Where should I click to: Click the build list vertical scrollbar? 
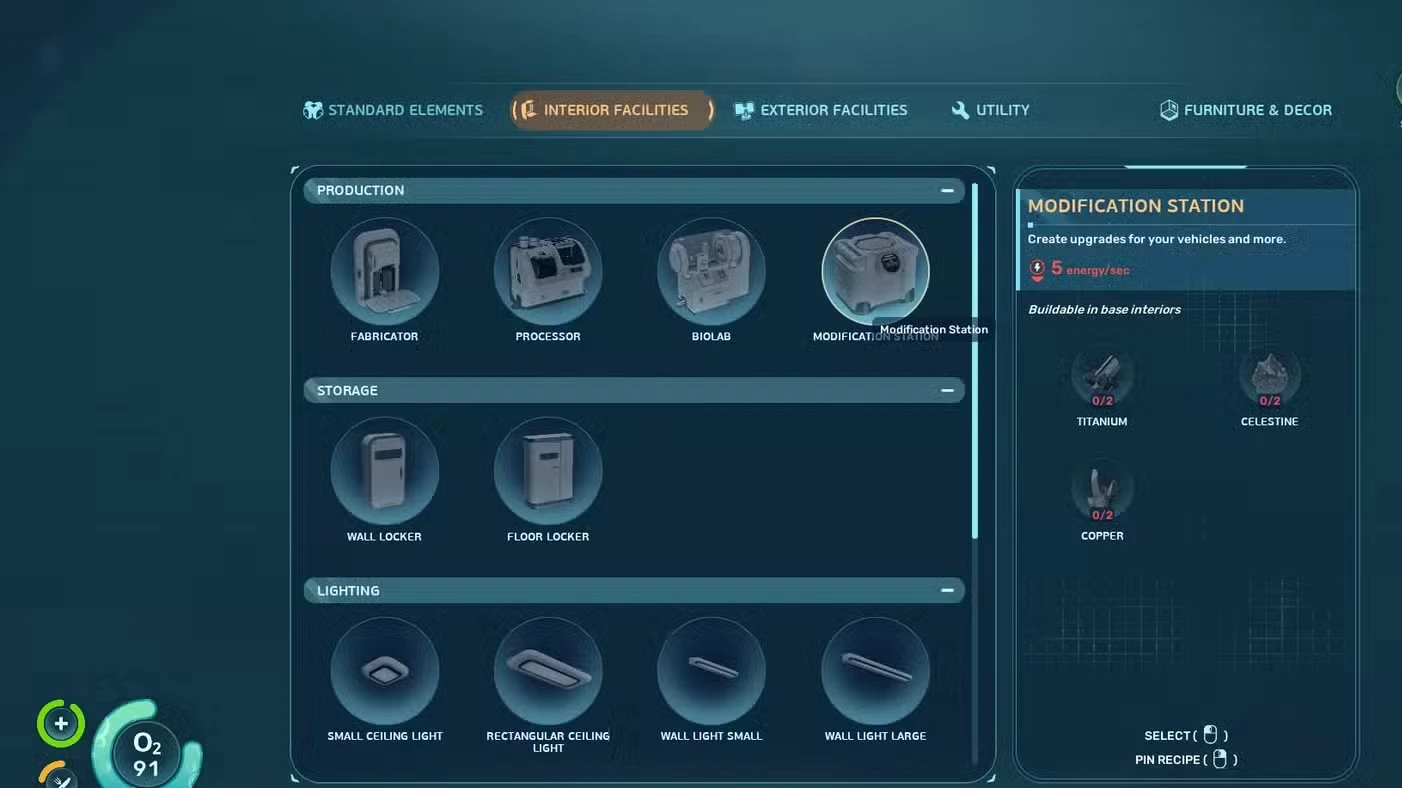(x=976, y=360)
